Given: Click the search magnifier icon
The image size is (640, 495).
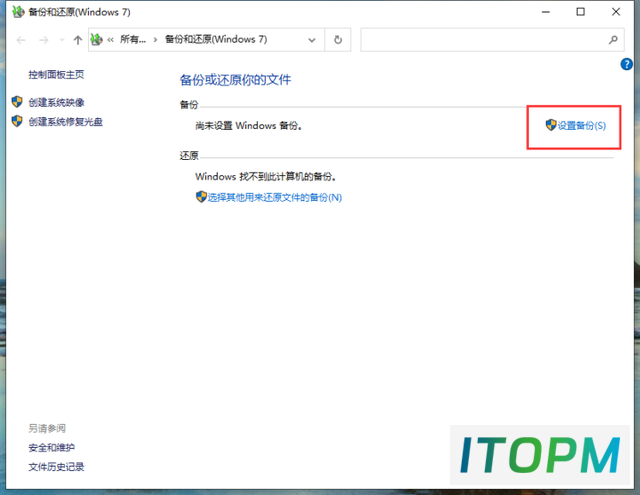Looking at the screenshot, I should (613, 40).
